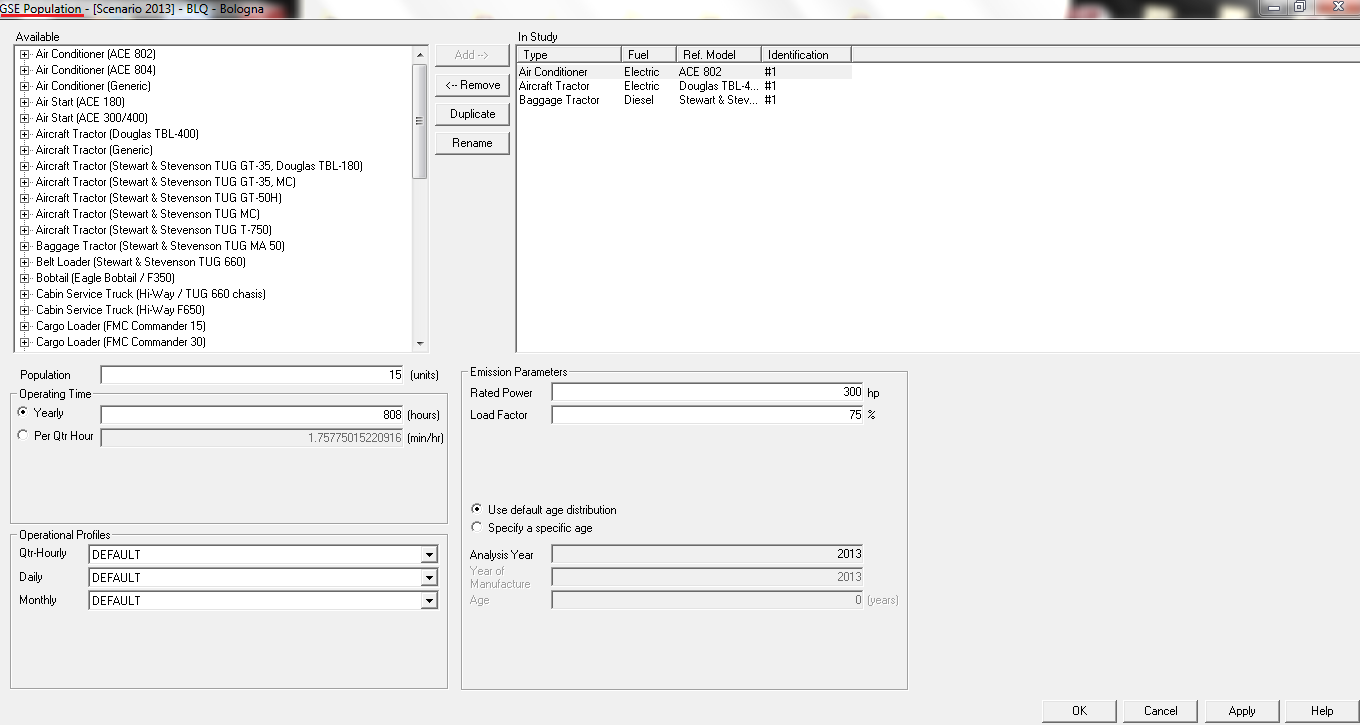Image resolution: width=1360 pixels, height=725 pixels.
Task: Click the Population input field
Action: coord(252,375)
